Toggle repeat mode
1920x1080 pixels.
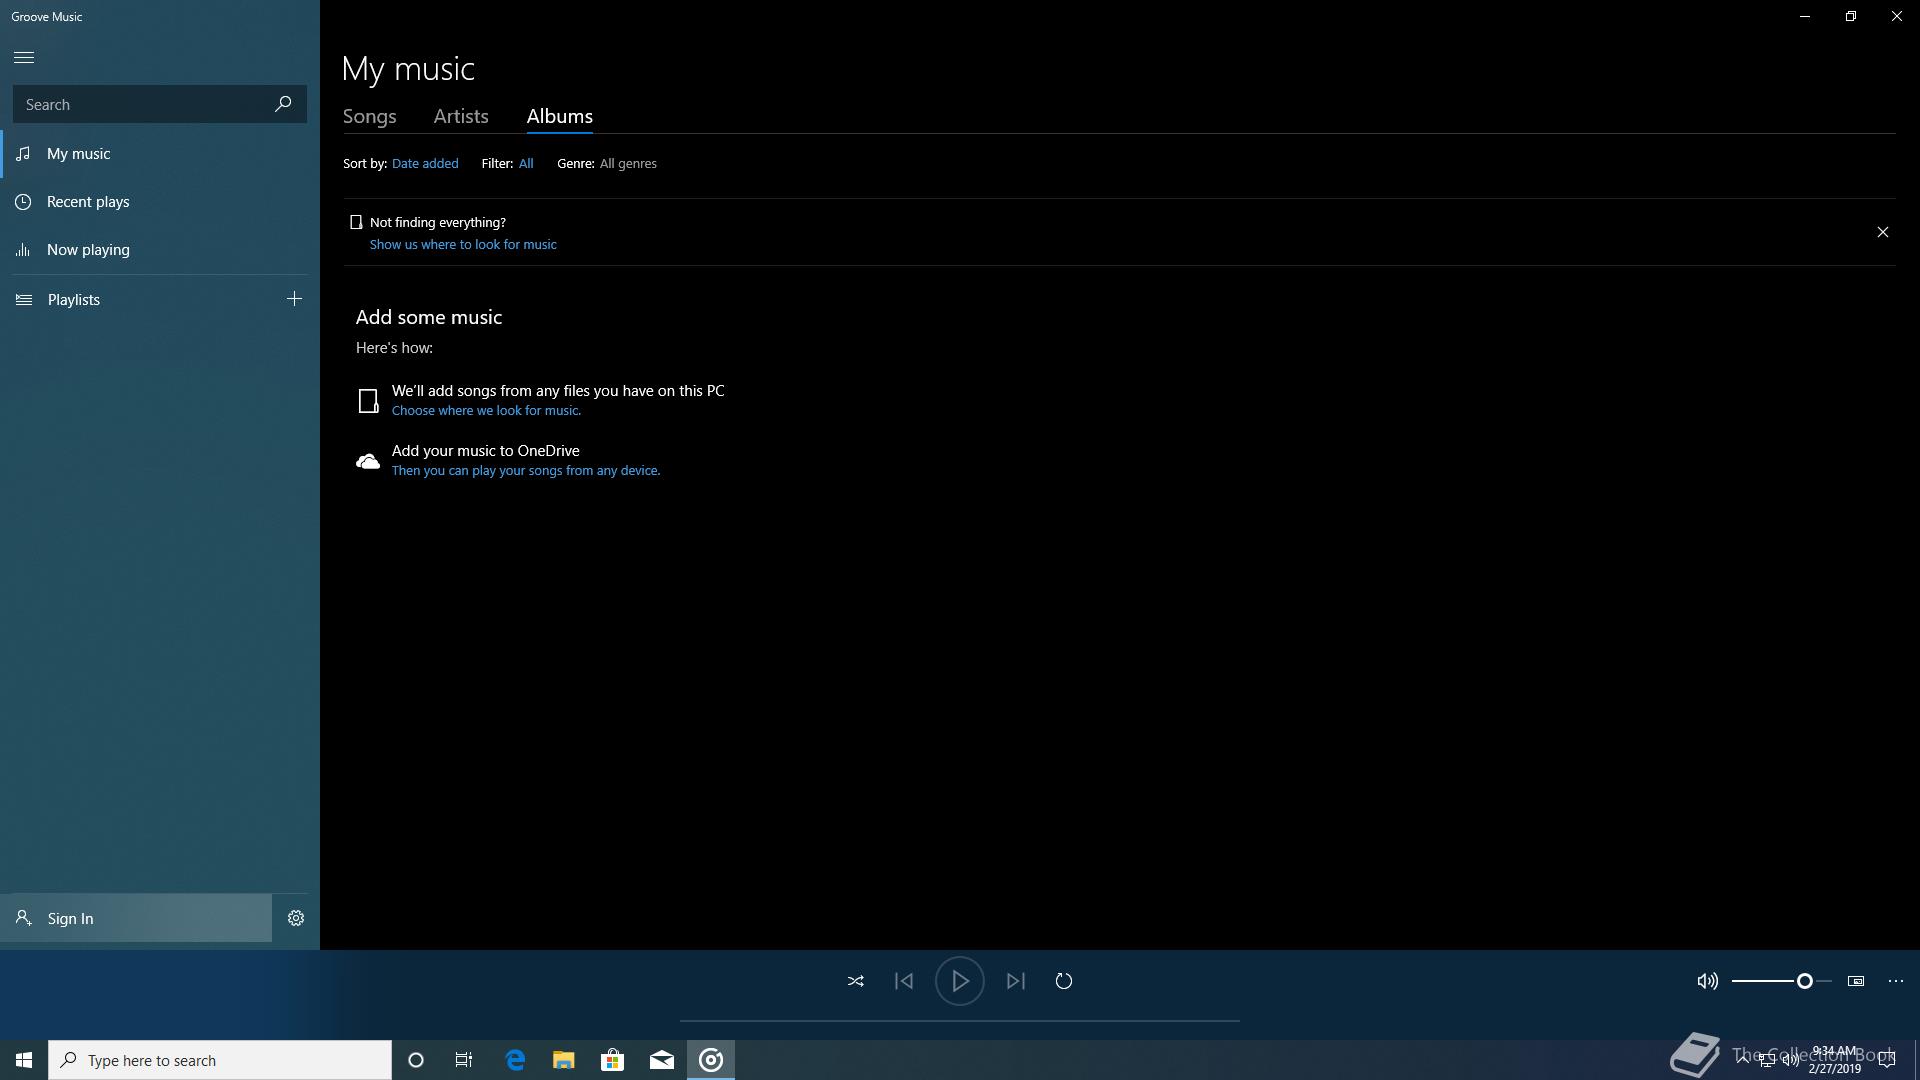(x=1063, y=981)
